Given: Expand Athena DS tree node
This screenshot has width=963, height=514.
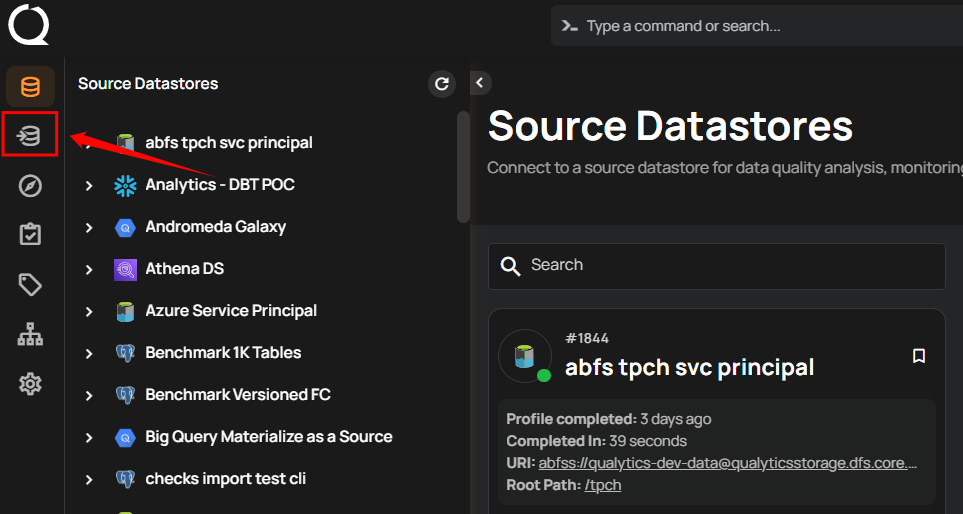Looking at the screenshot, I should (x=89, y=270).
